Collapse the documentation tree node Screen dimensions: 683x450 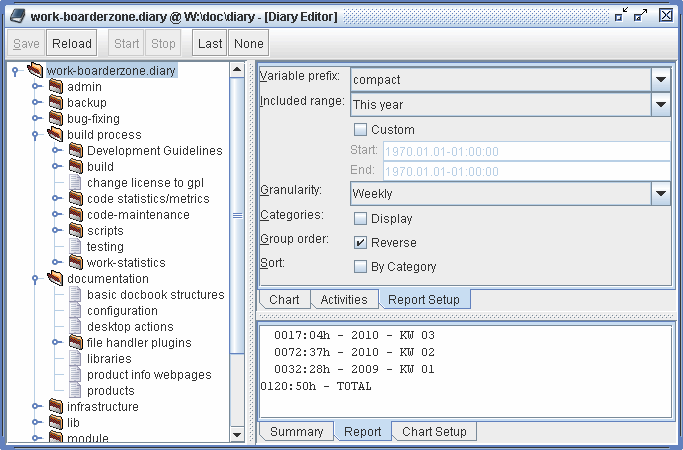tap(35, 279)
